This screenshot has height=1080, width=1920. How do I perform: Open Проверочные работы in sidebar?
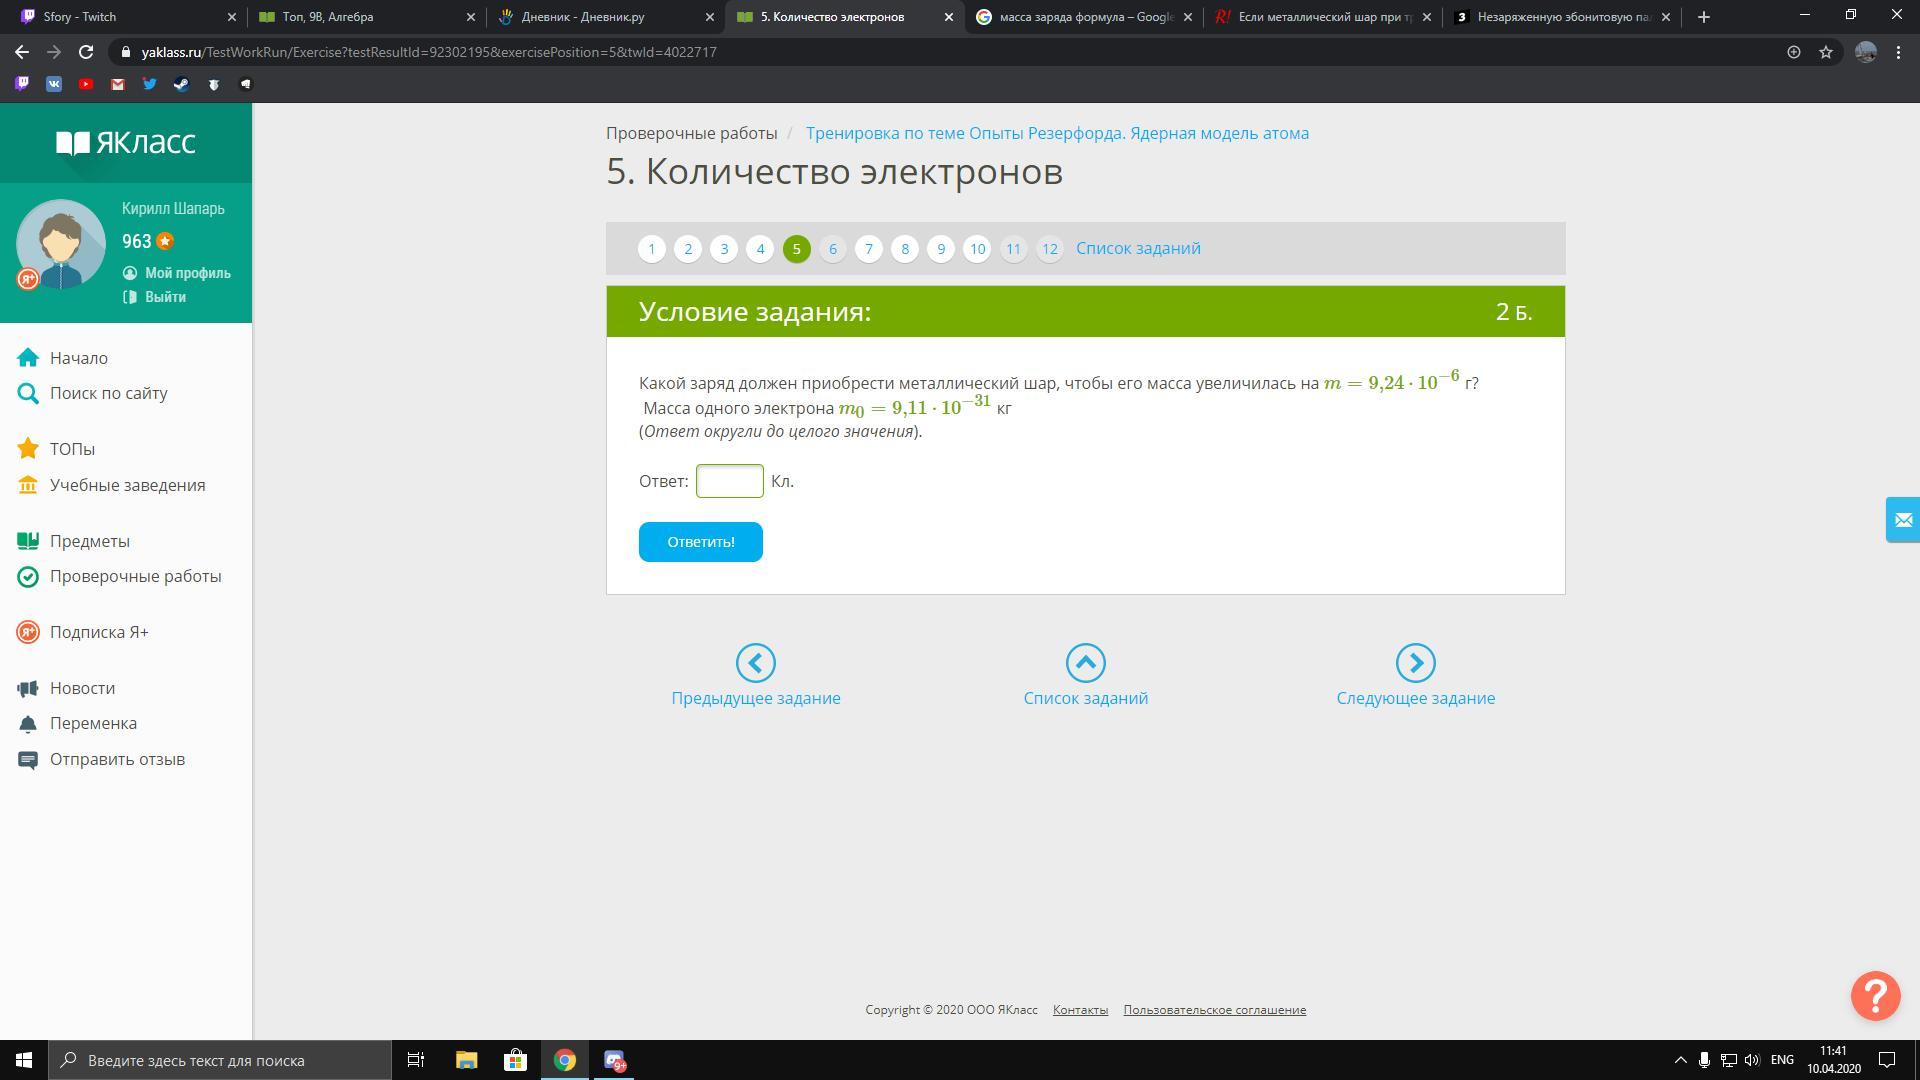tap(135, 576)
